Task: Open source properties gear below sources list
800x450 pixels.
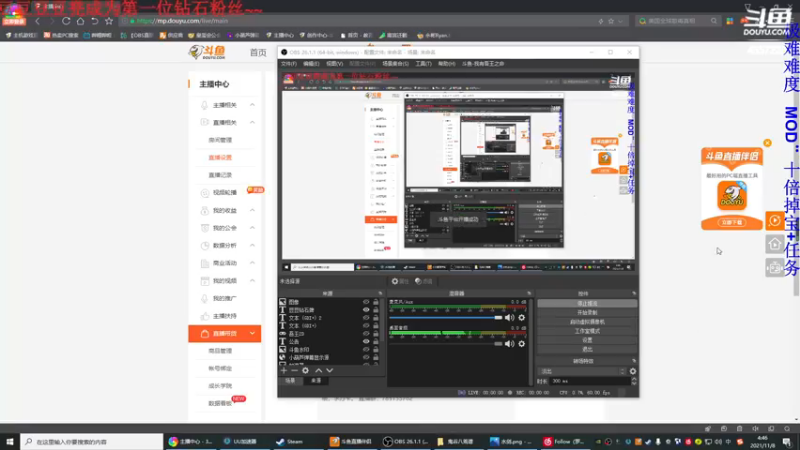Action: (305, 370)
